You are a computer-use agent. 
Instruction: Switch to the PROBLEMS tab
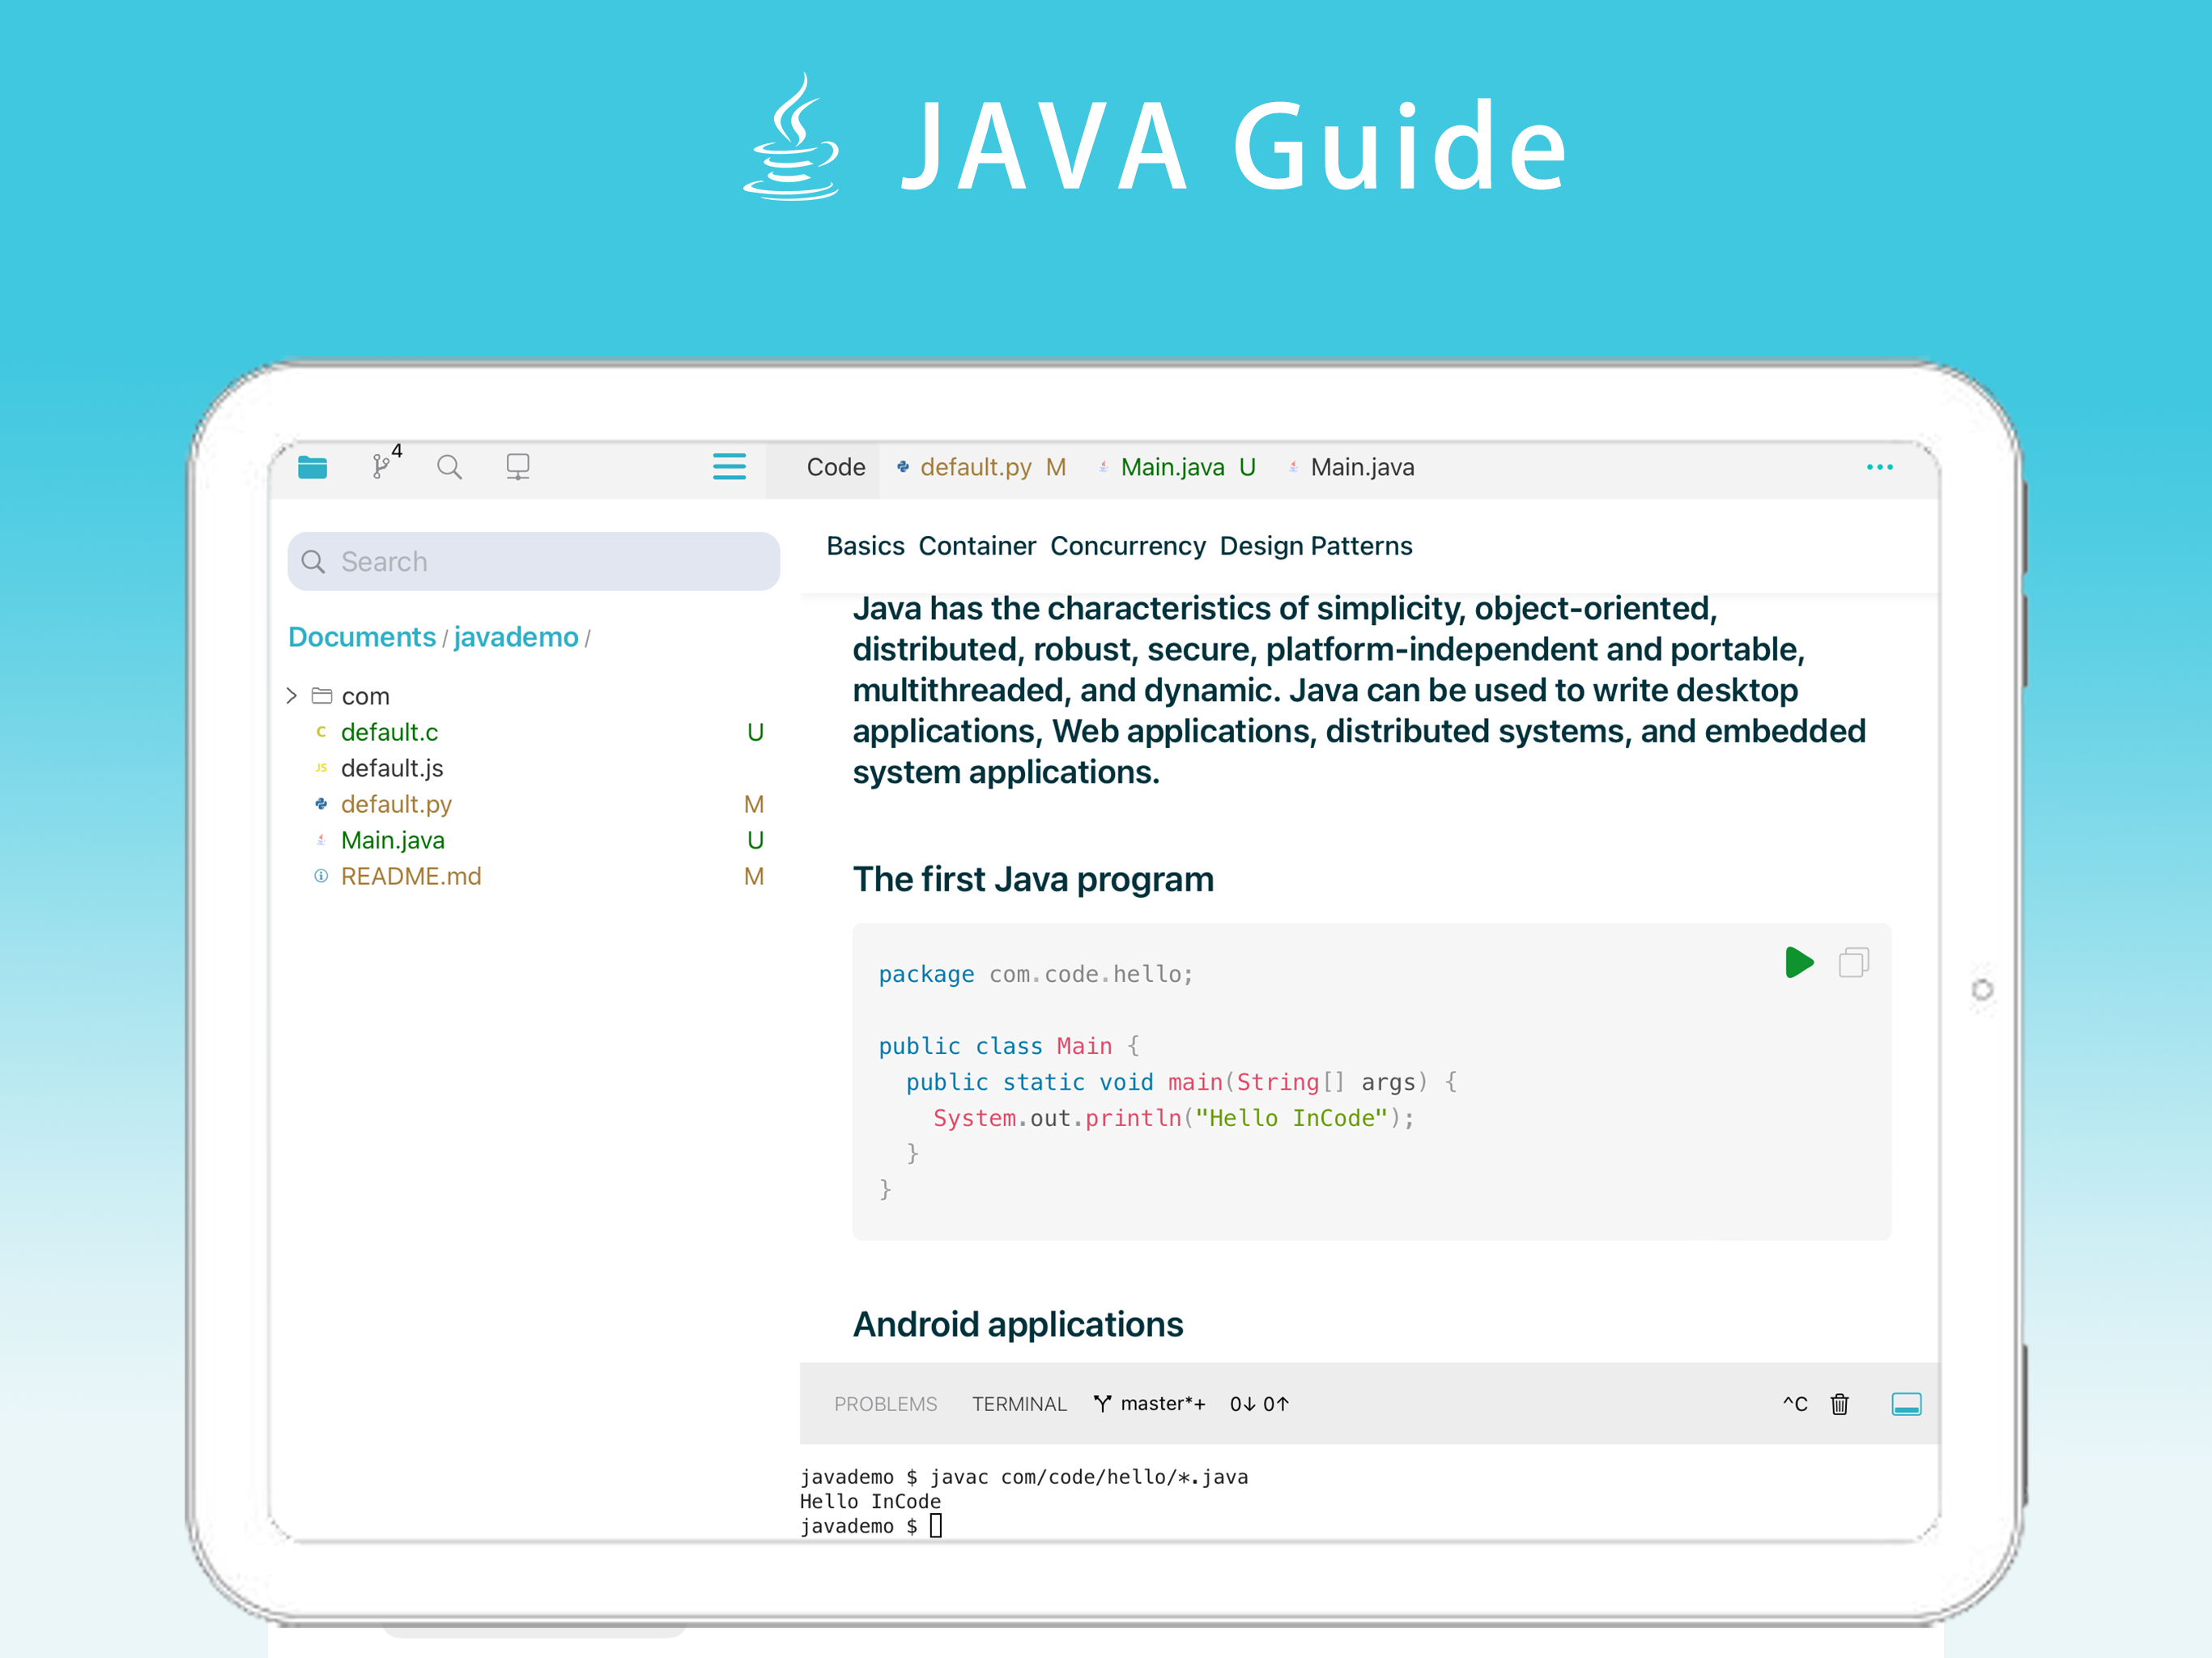point(885,1404)
